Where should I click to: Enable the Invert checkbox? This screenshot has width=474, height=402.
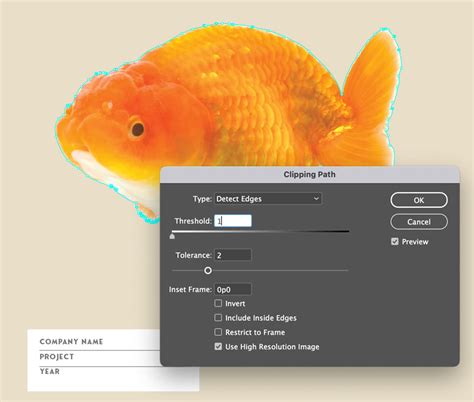point(218,303)
